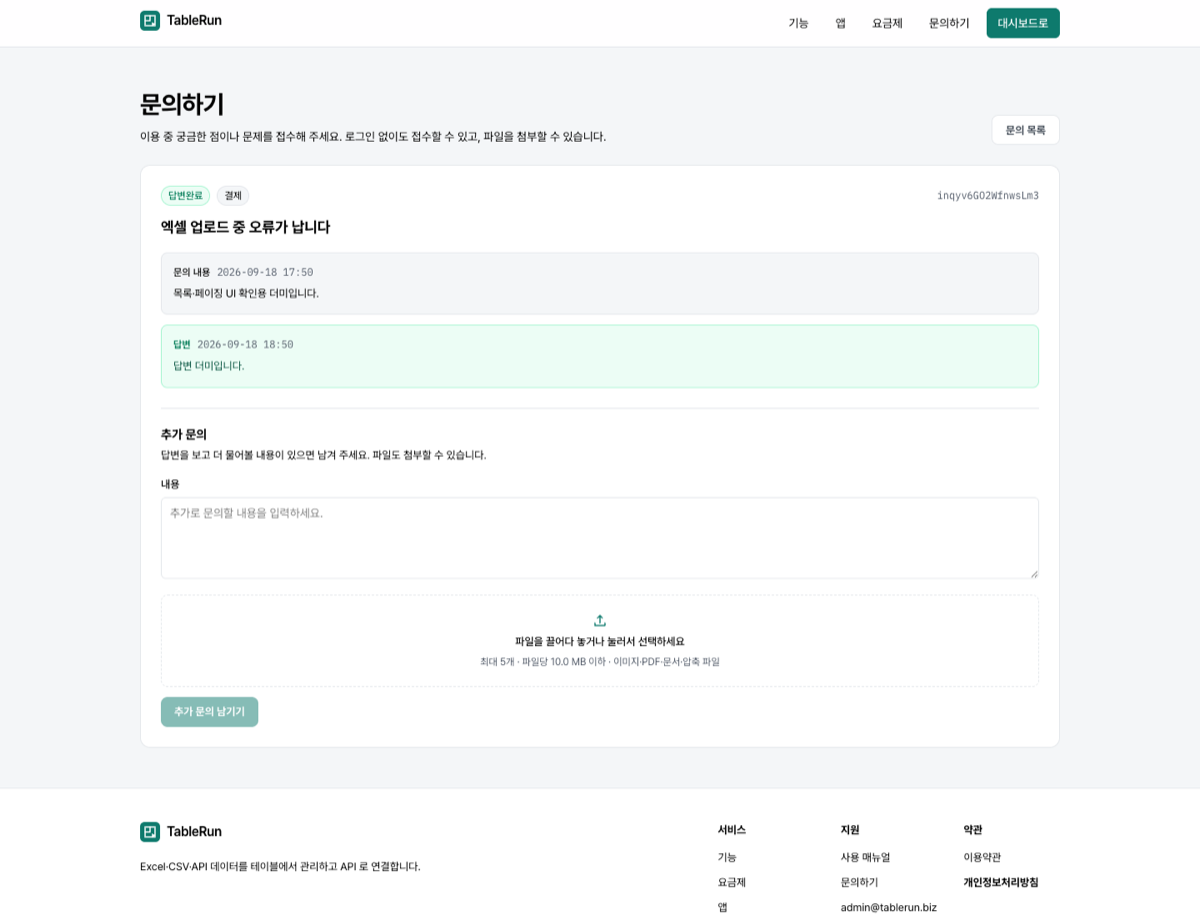Click the text 목록·페이징 UI 확인용 더미입니다.
The height and width of the screenshot is (916, 1200).
(x=246, y=293)
